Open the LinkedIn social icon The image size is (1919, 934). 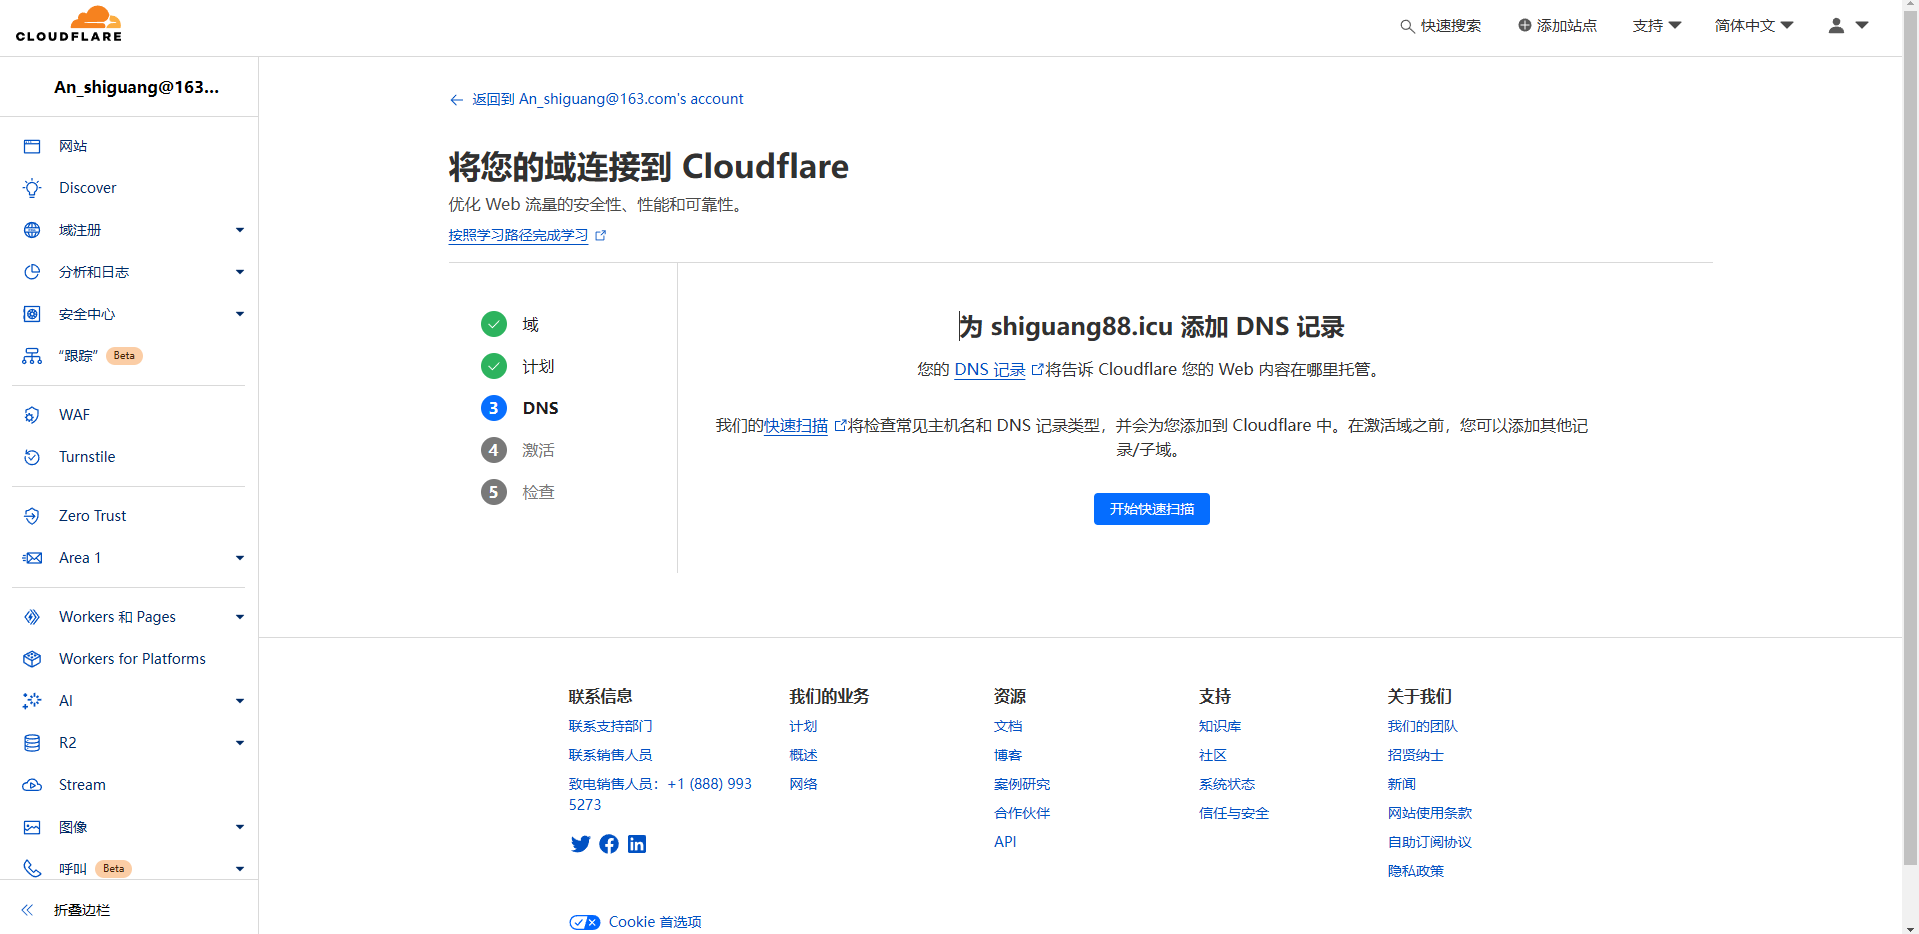637,844
